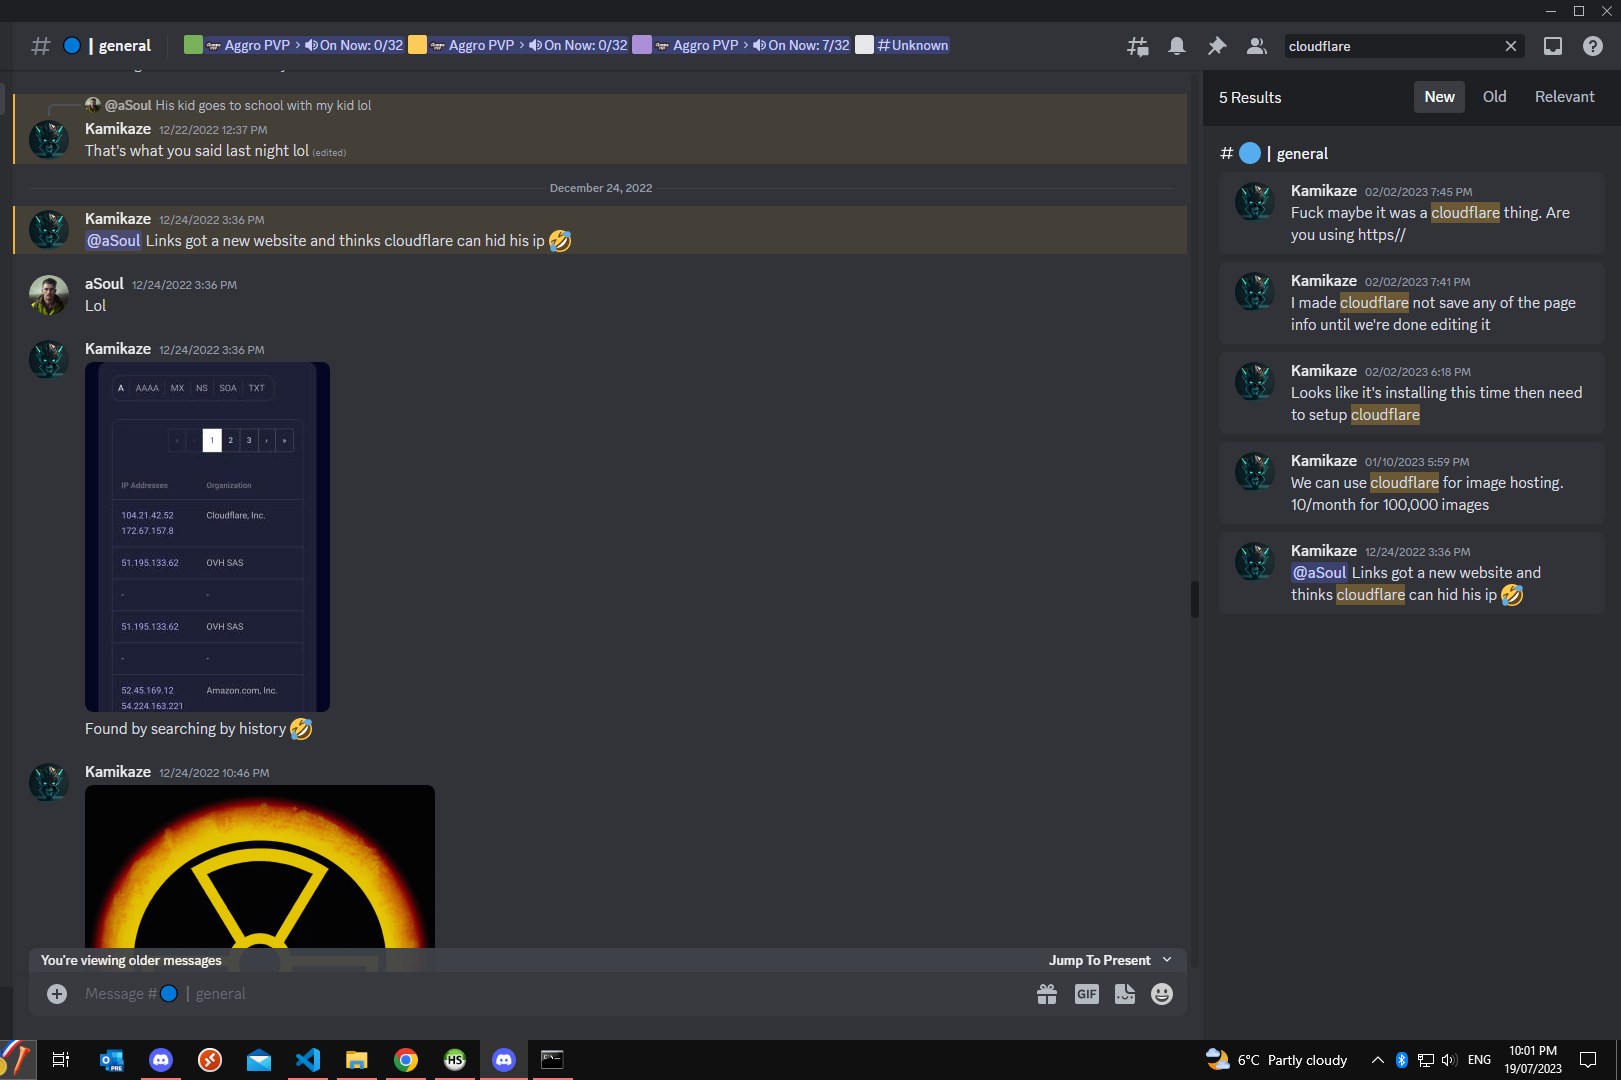Expand the Jump To Present chevron
1621x1080 pixels.
point(1167,960)
